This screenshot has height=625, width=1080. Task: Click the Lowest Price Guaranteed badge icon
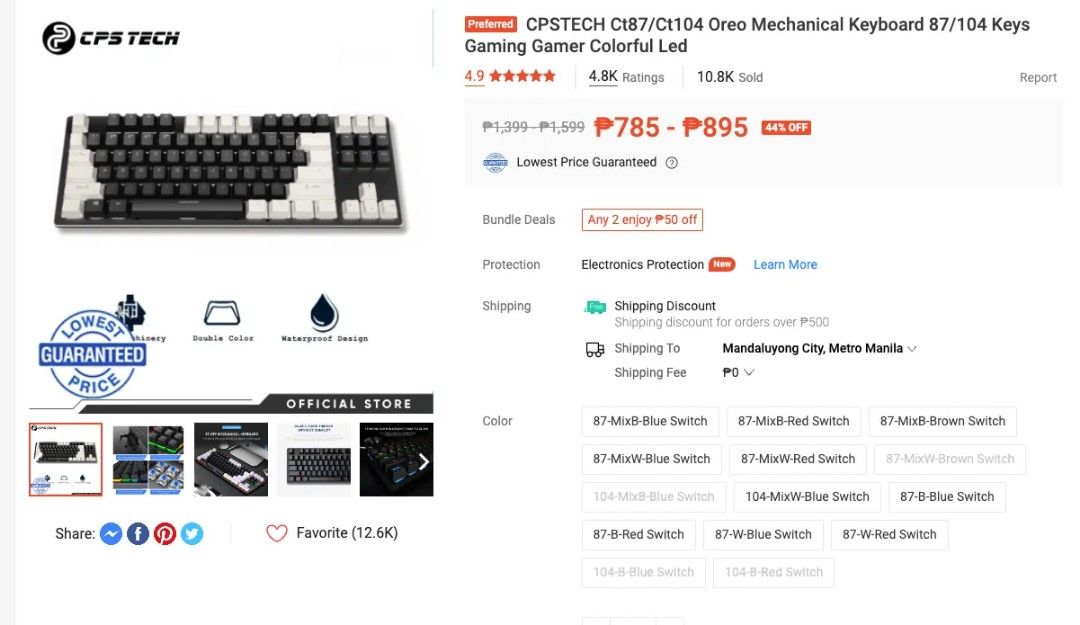494,161
